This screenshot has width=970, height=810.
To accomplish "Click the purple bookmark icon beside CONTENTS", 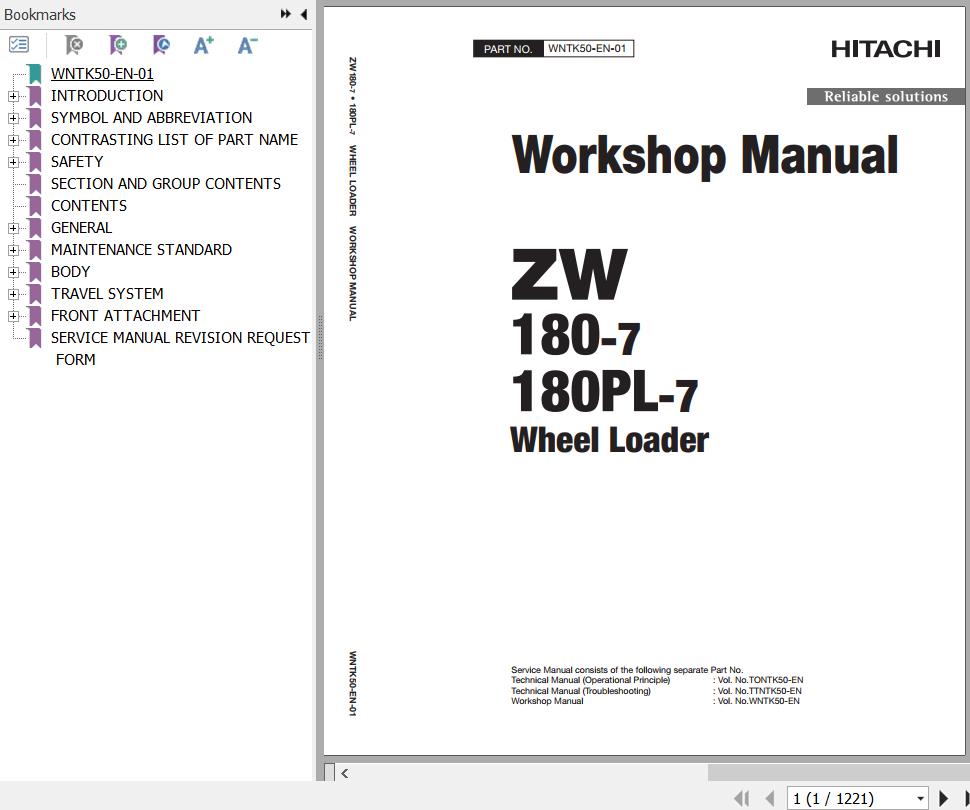I will tap(35, 206).
